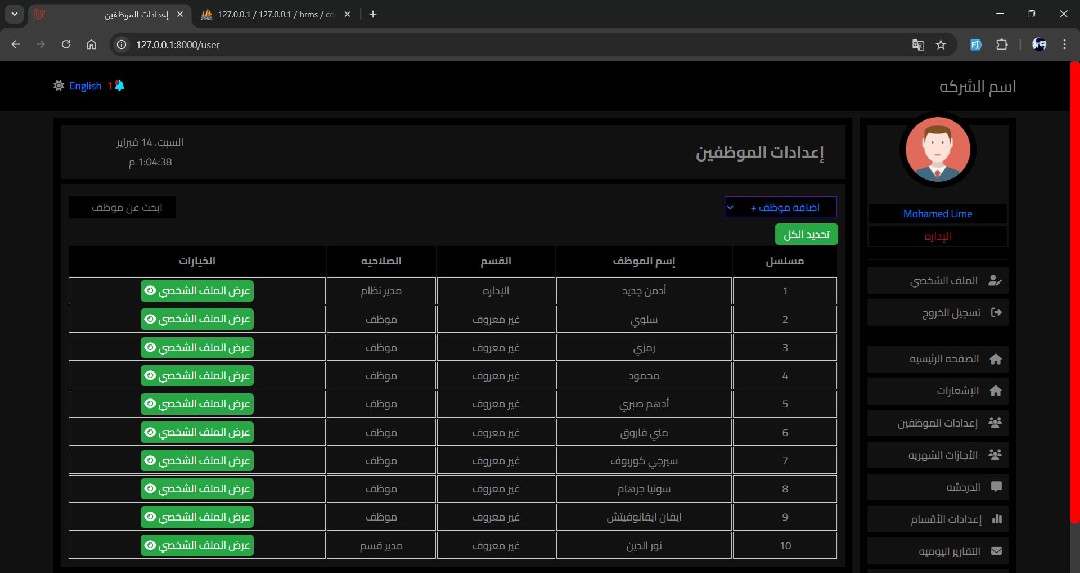The image size is (1080, 573).
Task: Open a new browser tab
Action: (373, 14)
